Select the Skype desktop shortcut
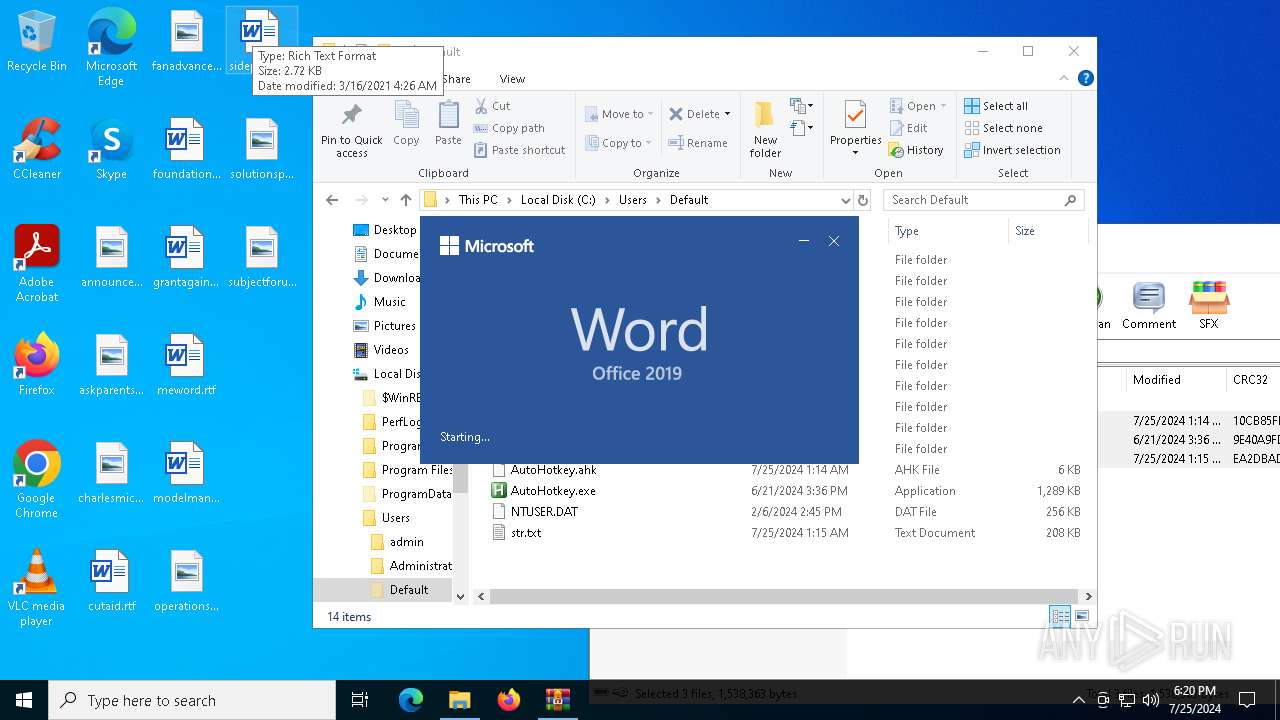Image resolution: width=1280 pixels, height=720 pixels. pyautogui.click(x=111, y=149)
